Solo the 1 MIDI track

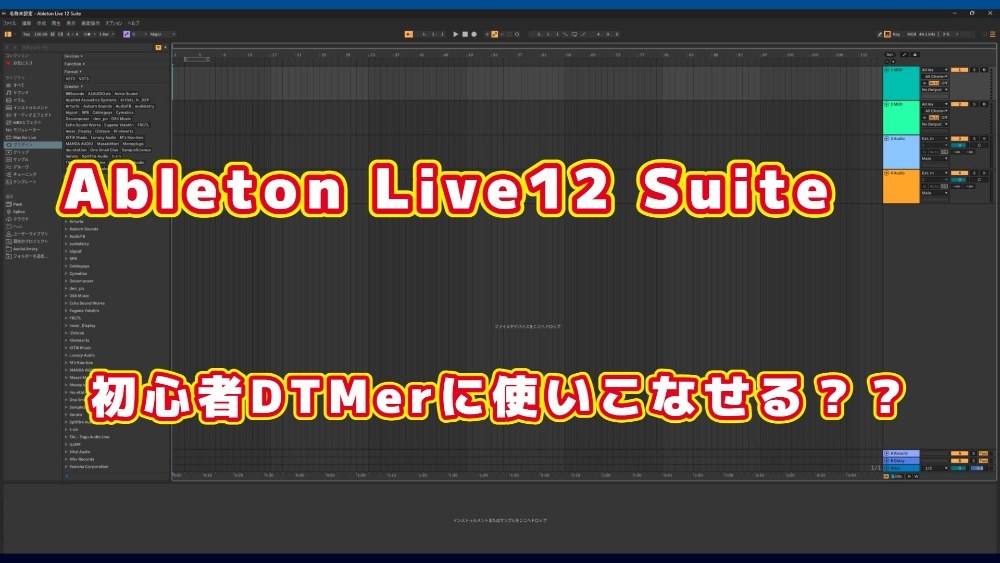[974, 69]
